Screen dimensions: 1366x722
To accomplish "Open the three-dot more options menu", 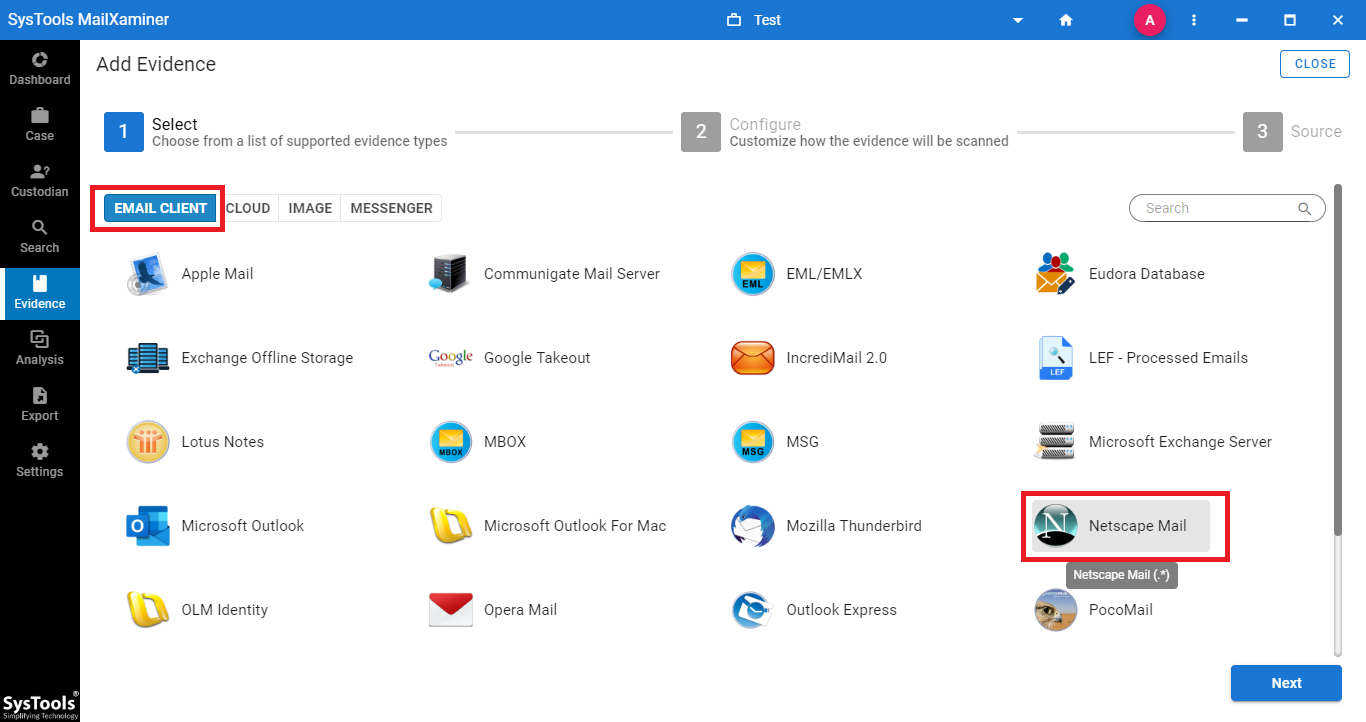I will tap(1194, 20).
